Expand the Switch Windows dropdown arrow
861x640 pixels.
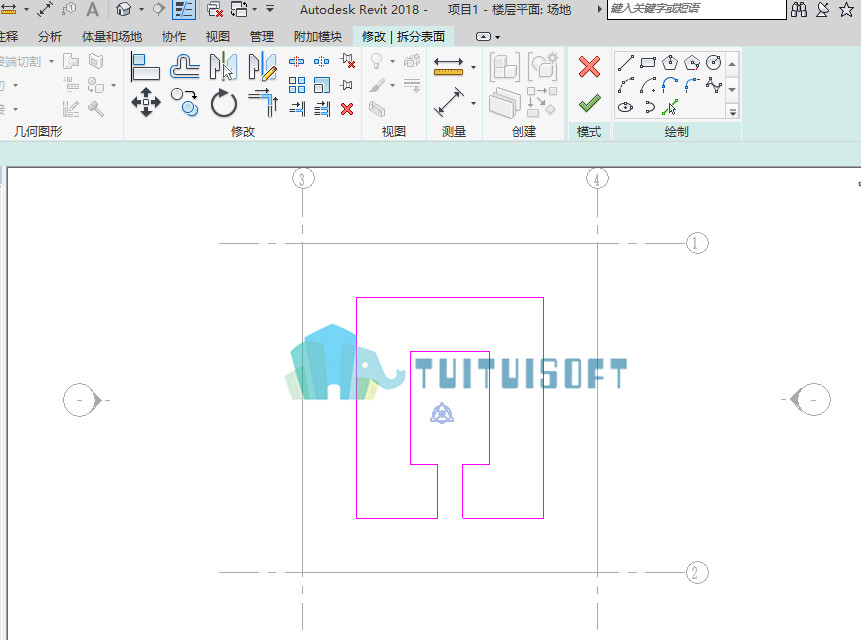[x=254, y=9]
